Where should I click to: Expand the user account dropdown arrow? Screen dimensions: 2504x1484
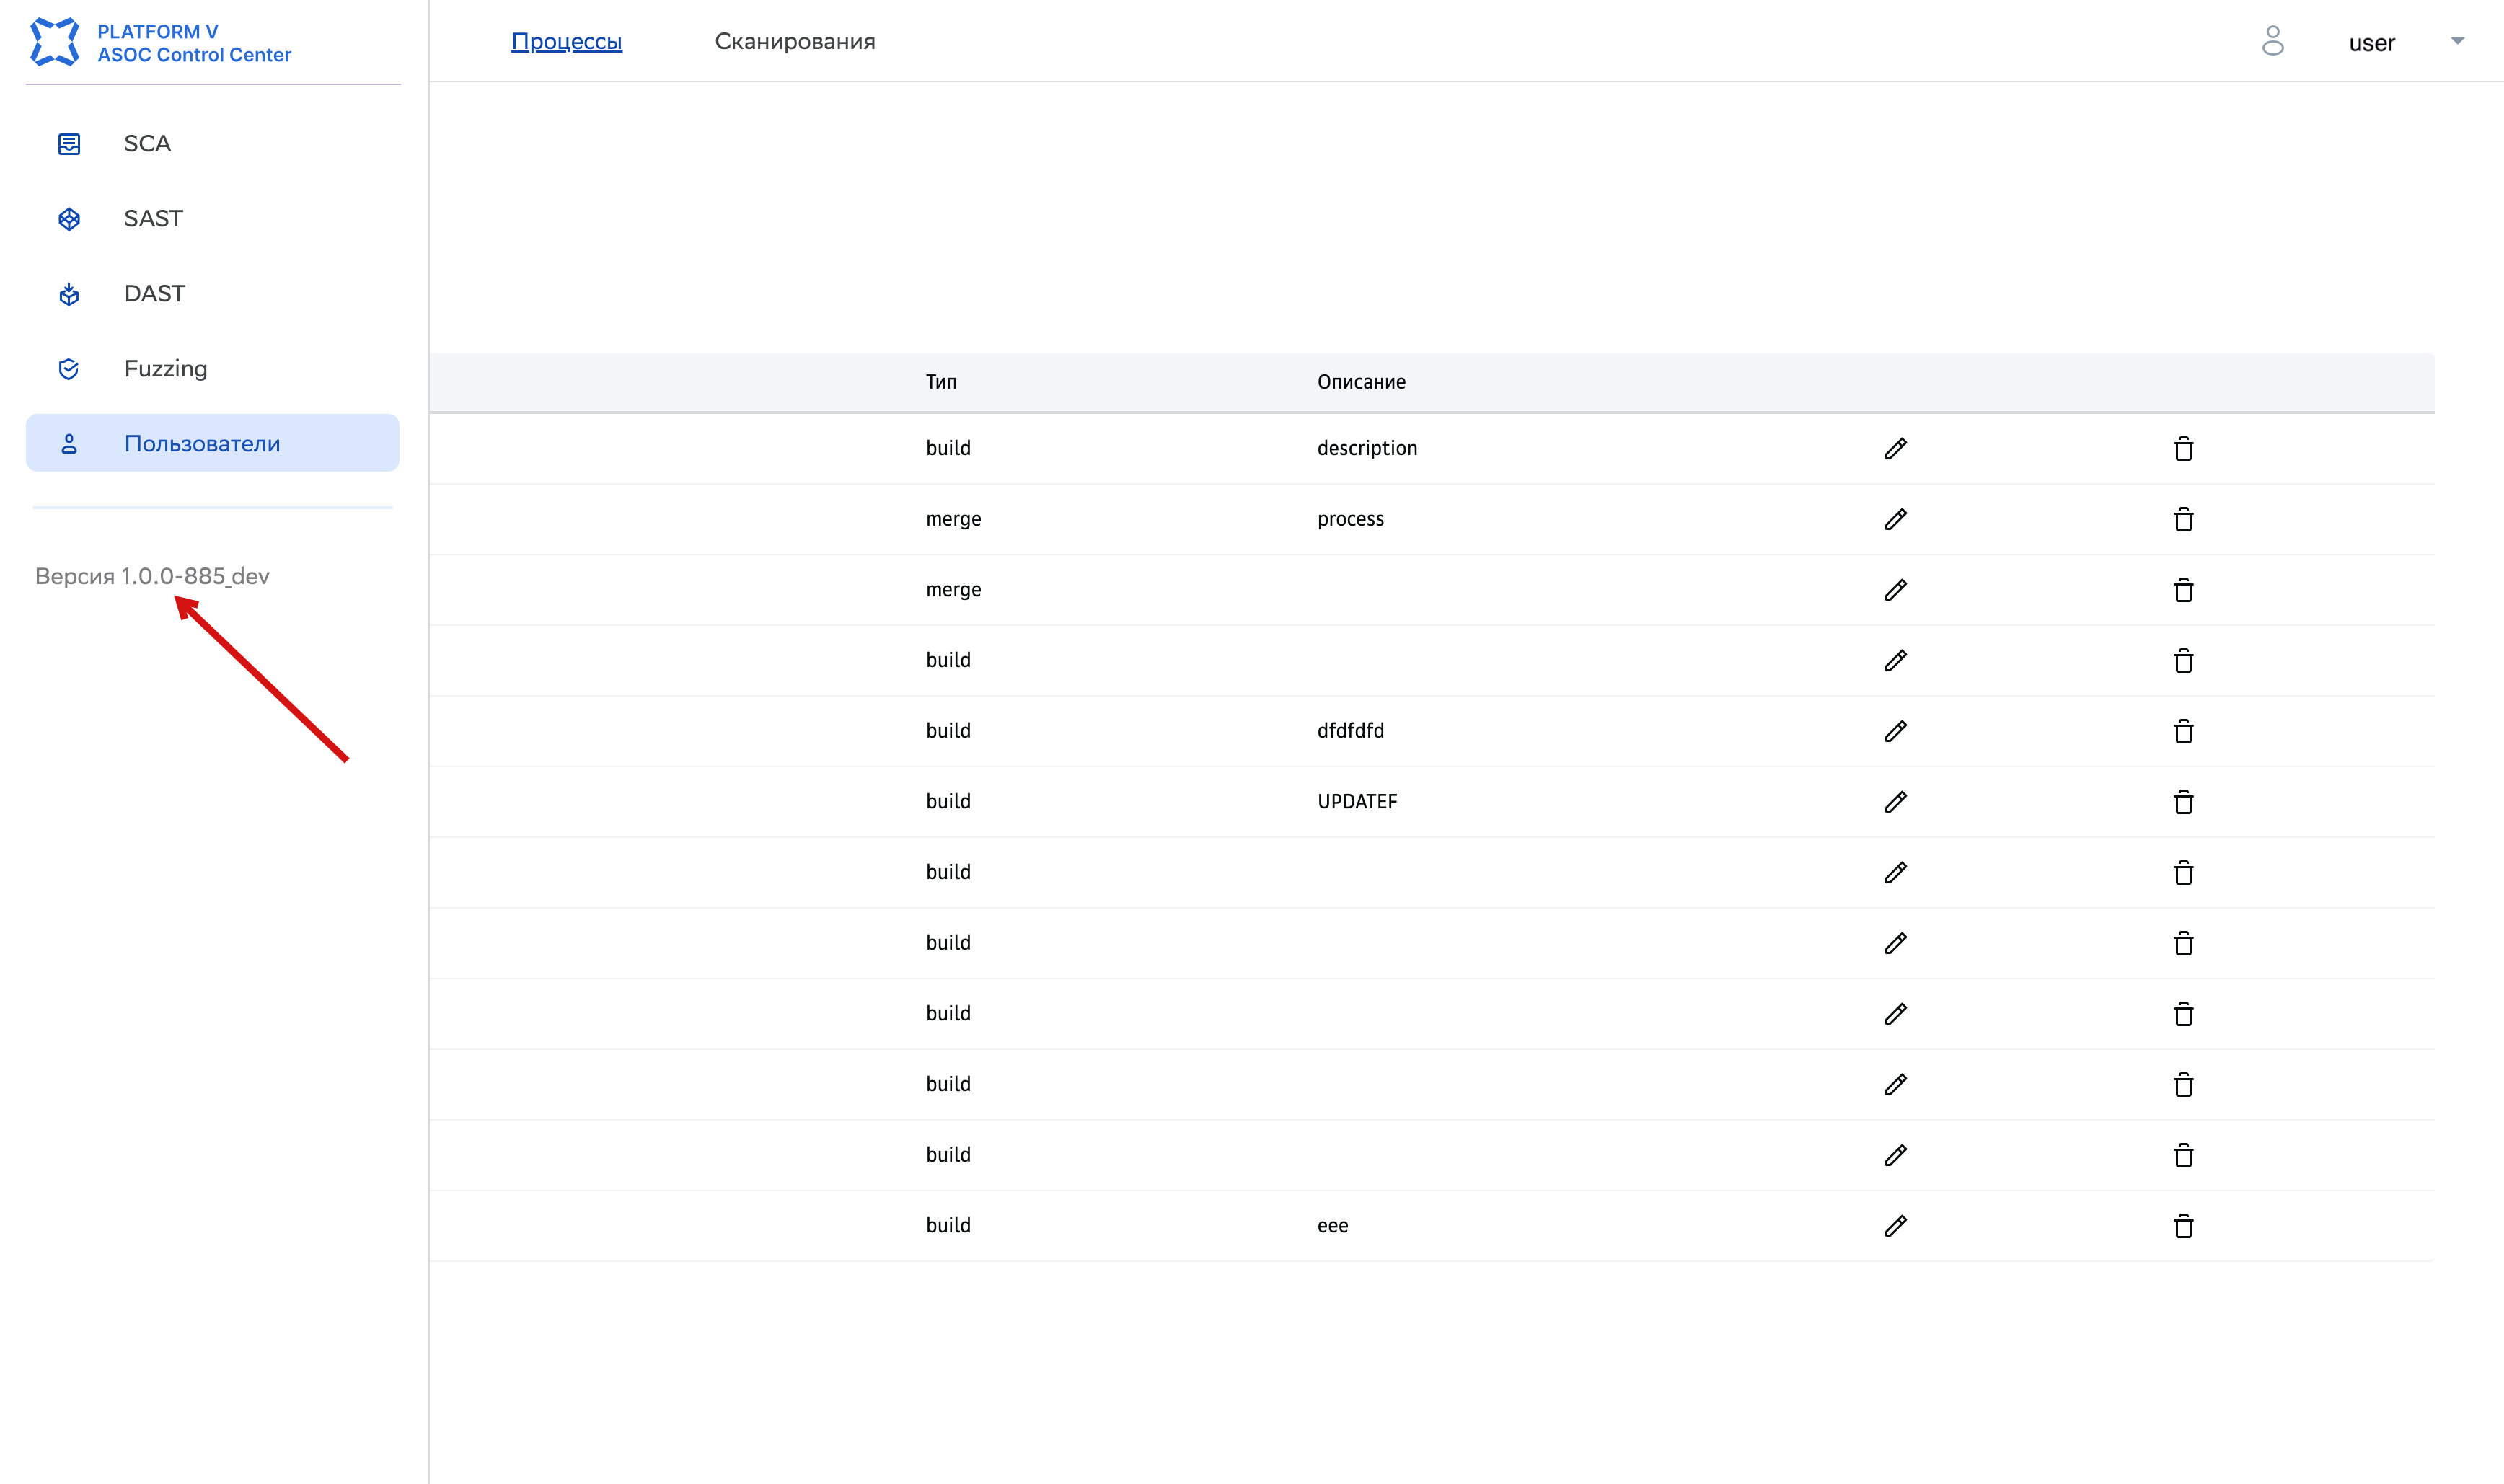click(x=2457, y=41)
